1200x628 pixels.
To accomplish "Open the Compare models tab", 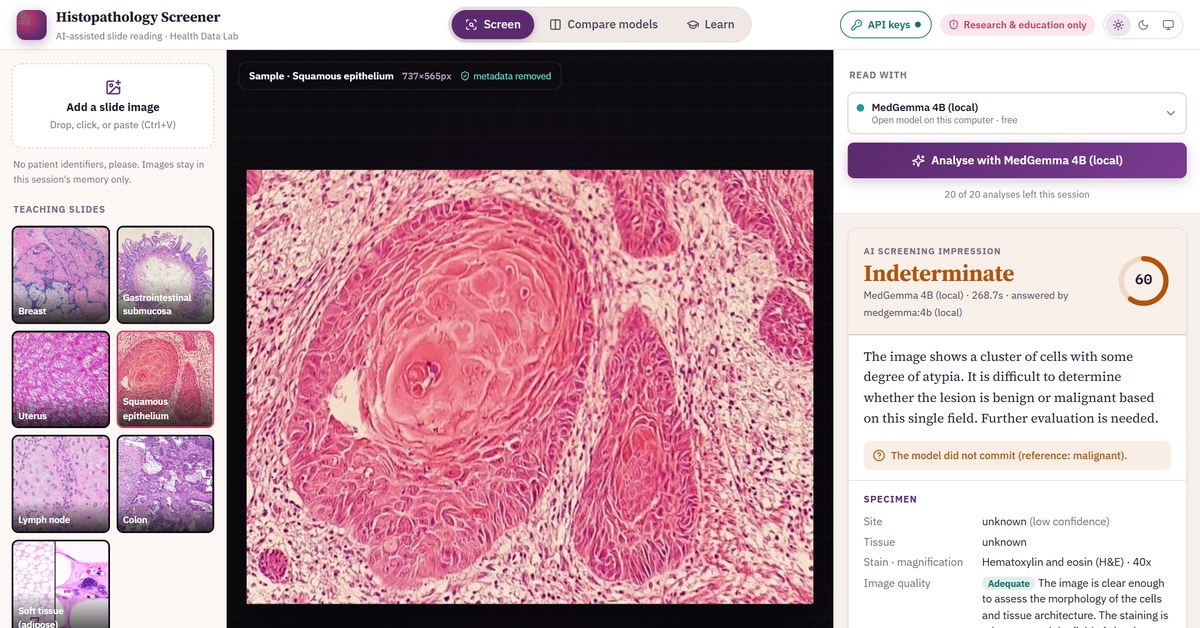I will click(604, 24).
